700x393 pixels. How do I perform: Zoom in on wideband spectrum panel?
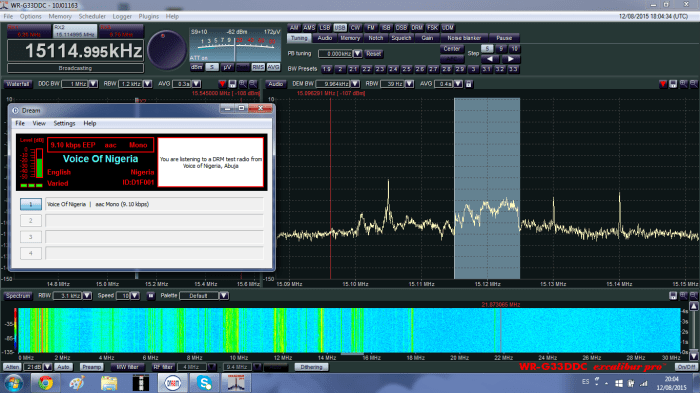[683, 296]
